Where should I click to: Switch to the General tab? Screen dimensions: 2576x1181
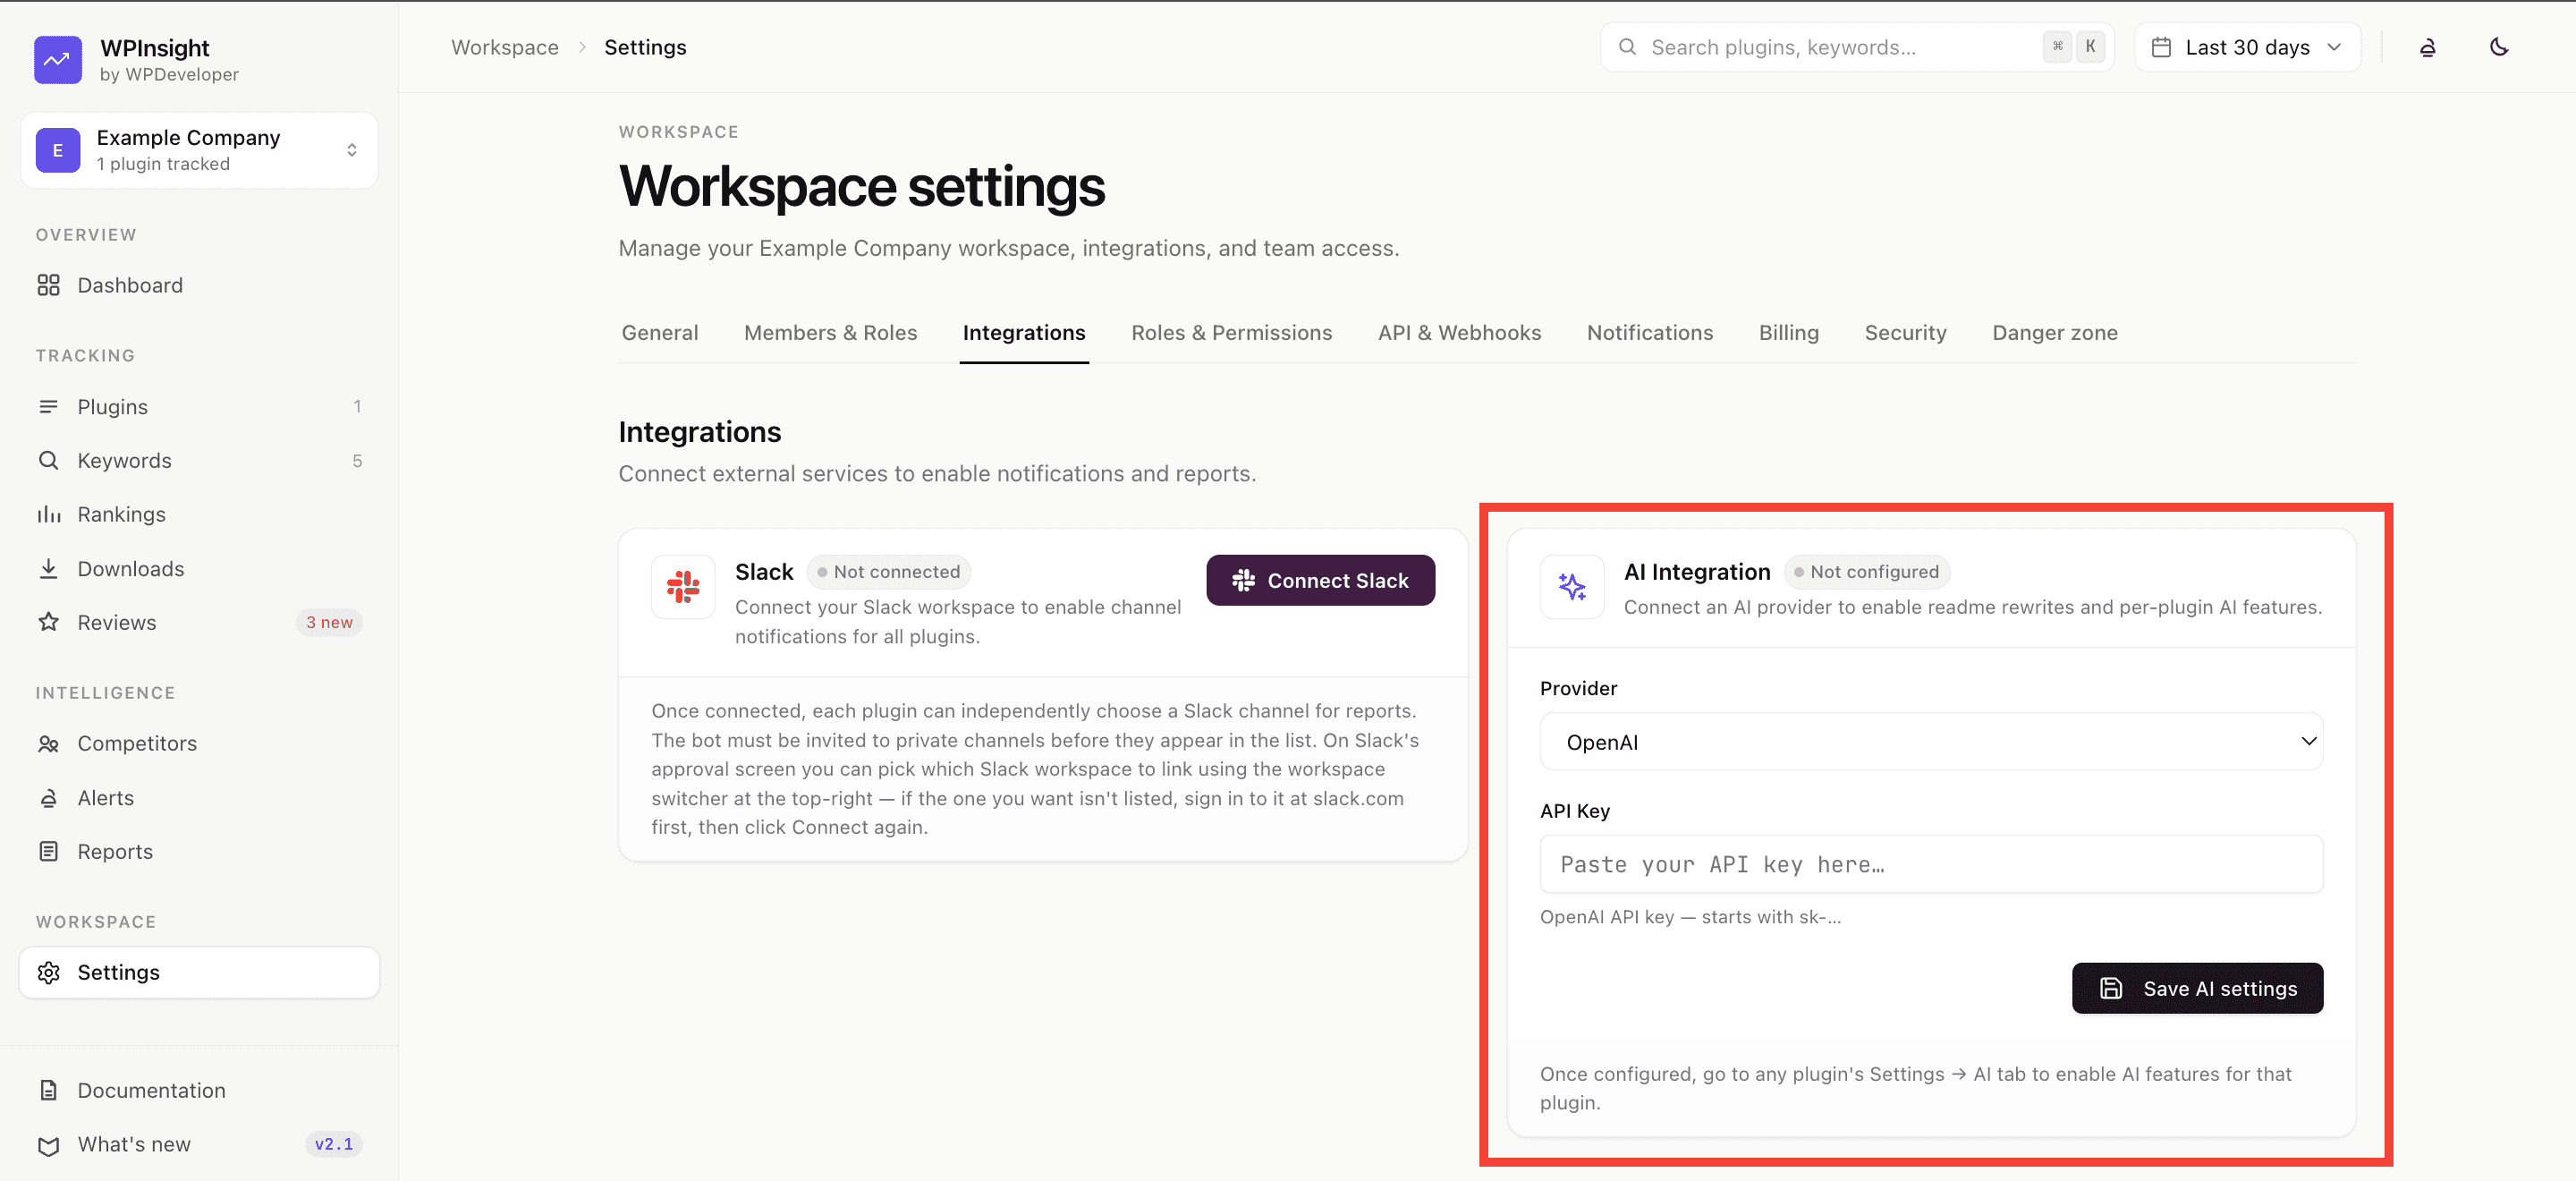click(659, 332)
